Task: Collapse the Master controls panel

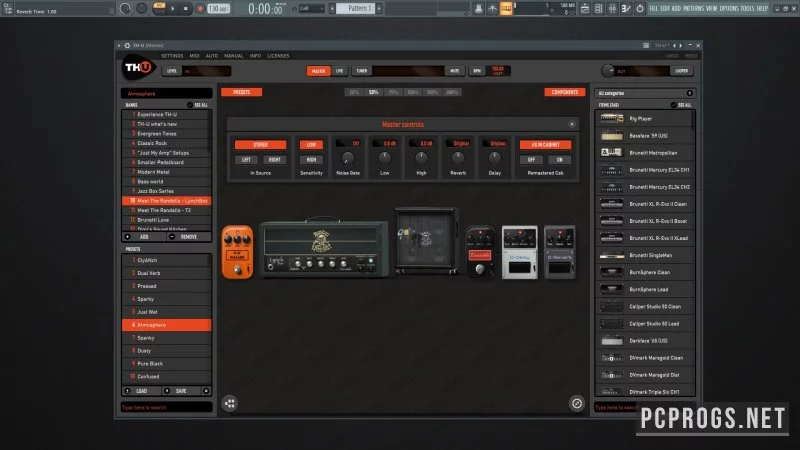Action: [571, 124]
